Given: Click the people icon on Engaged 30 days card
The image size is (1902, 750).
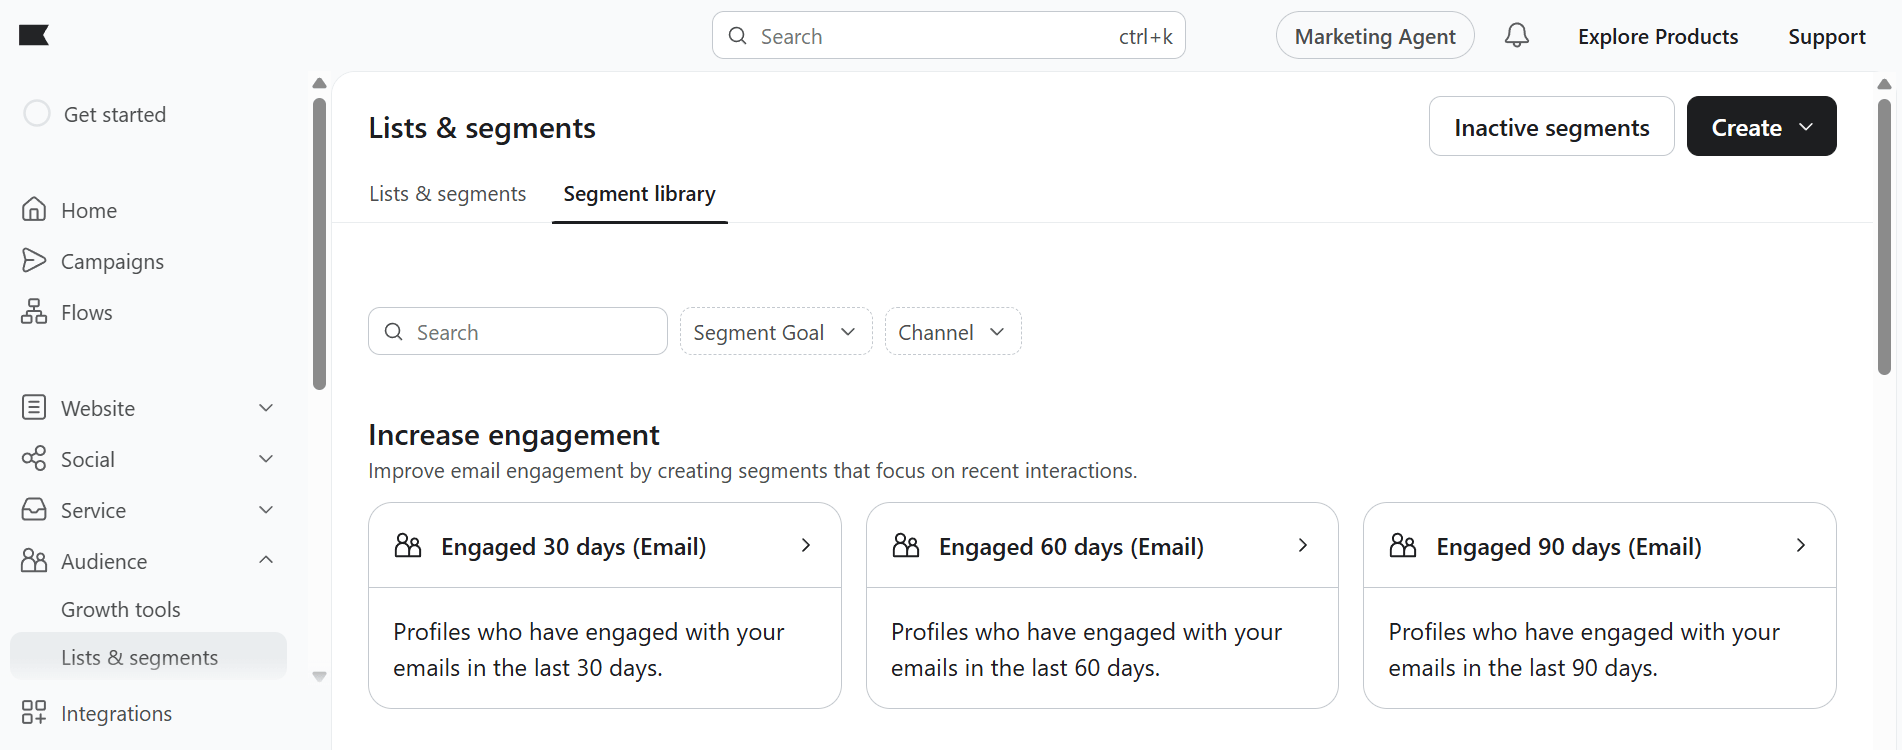Looking at the screenshot, I should (x=408, y=545).
